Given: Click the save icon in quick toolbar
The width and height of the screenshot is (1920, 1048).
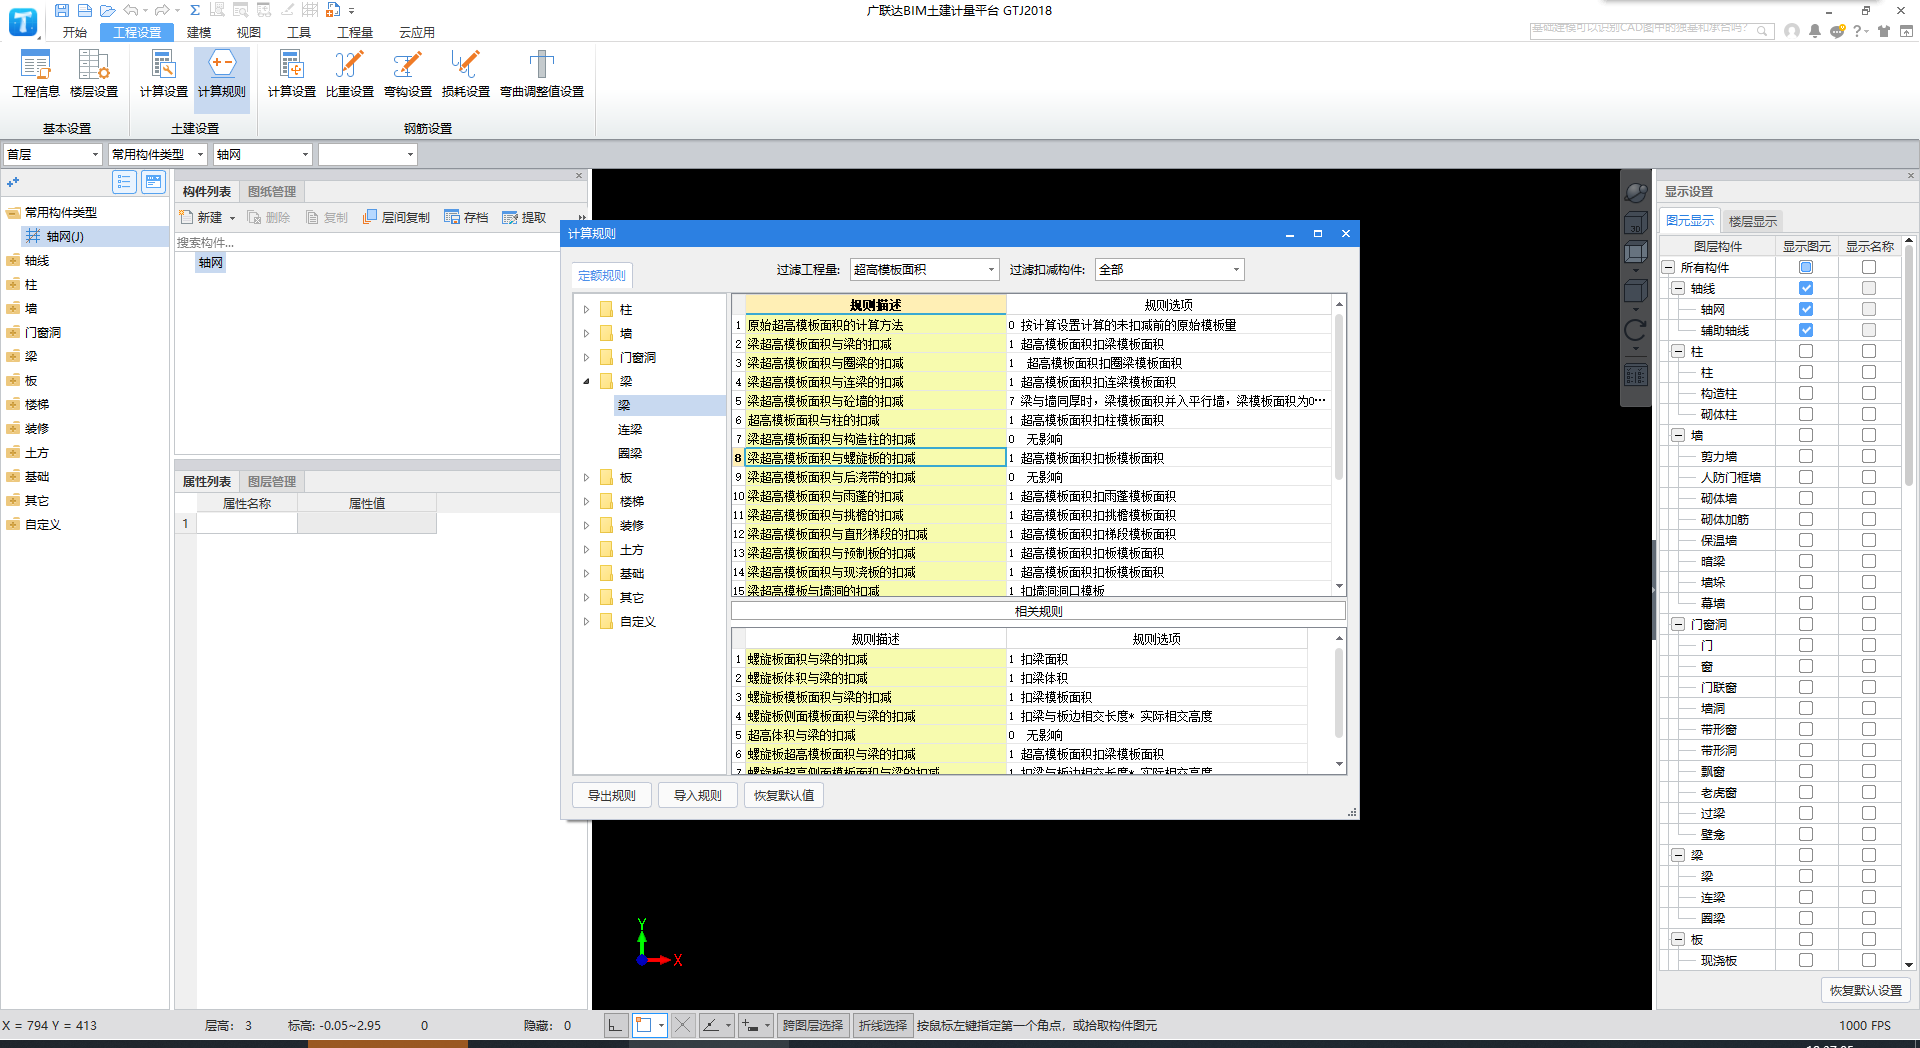Looking at the screenshot, I should click(62, 10).
